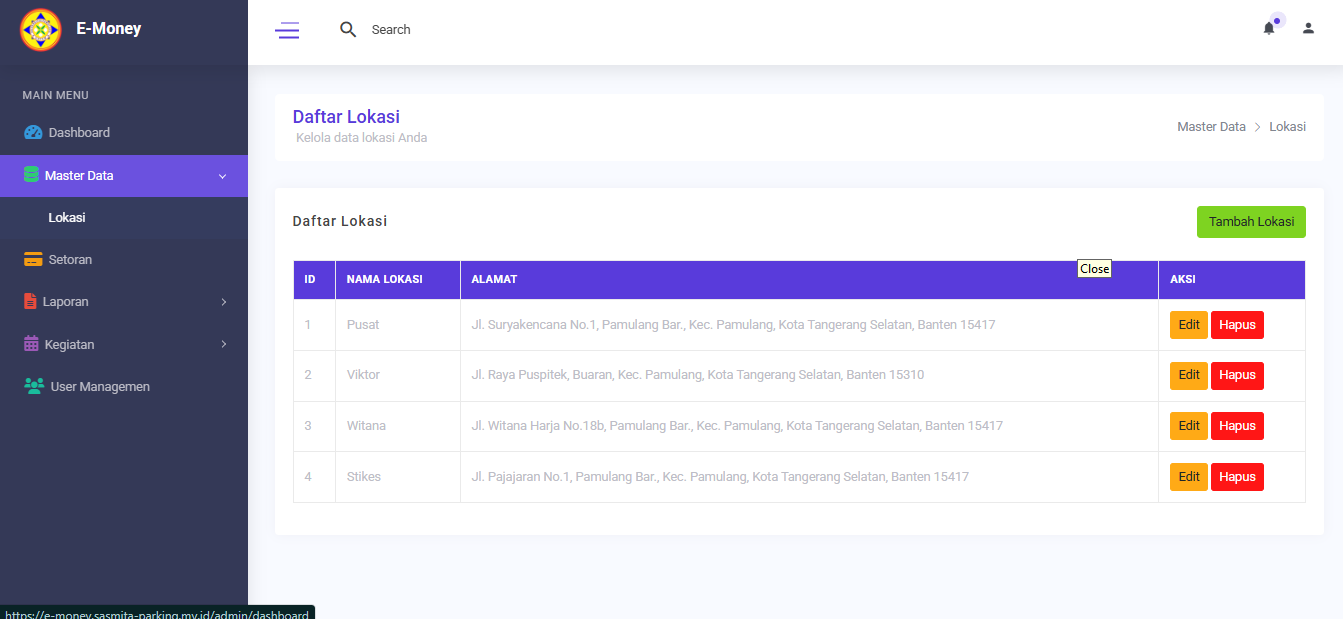This screenshot has width=1343, height=619.
Task: Select the Lokasi submenu item
Action: pos(67,218)
